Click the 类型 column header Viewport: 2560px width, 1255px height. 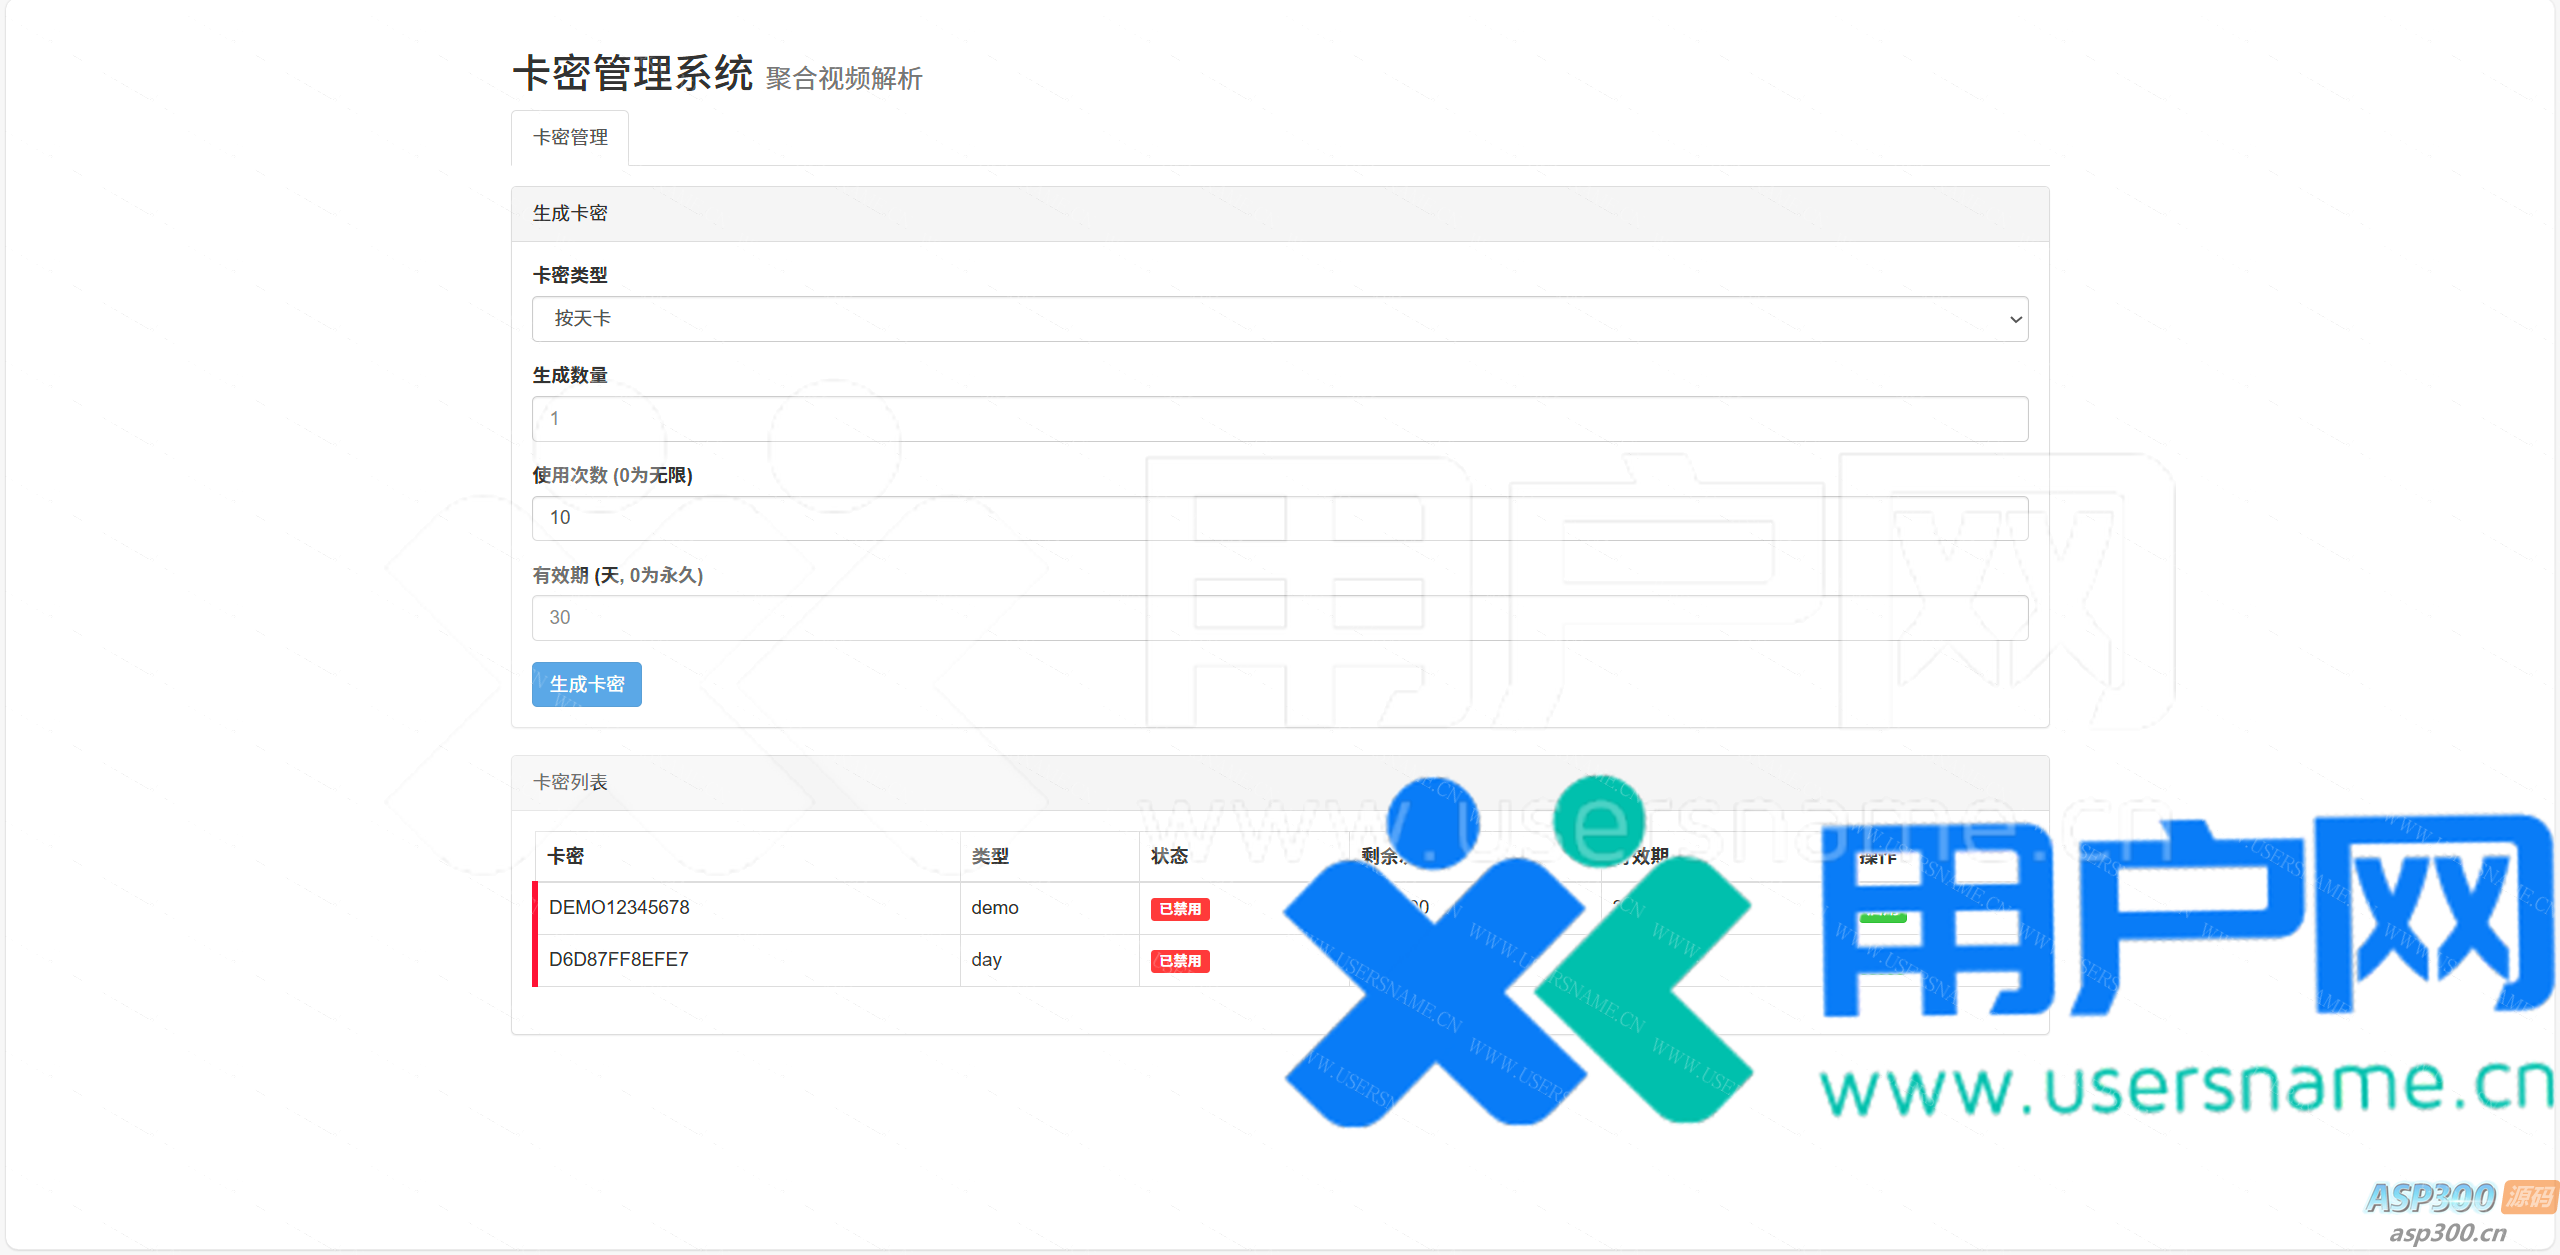990,856
